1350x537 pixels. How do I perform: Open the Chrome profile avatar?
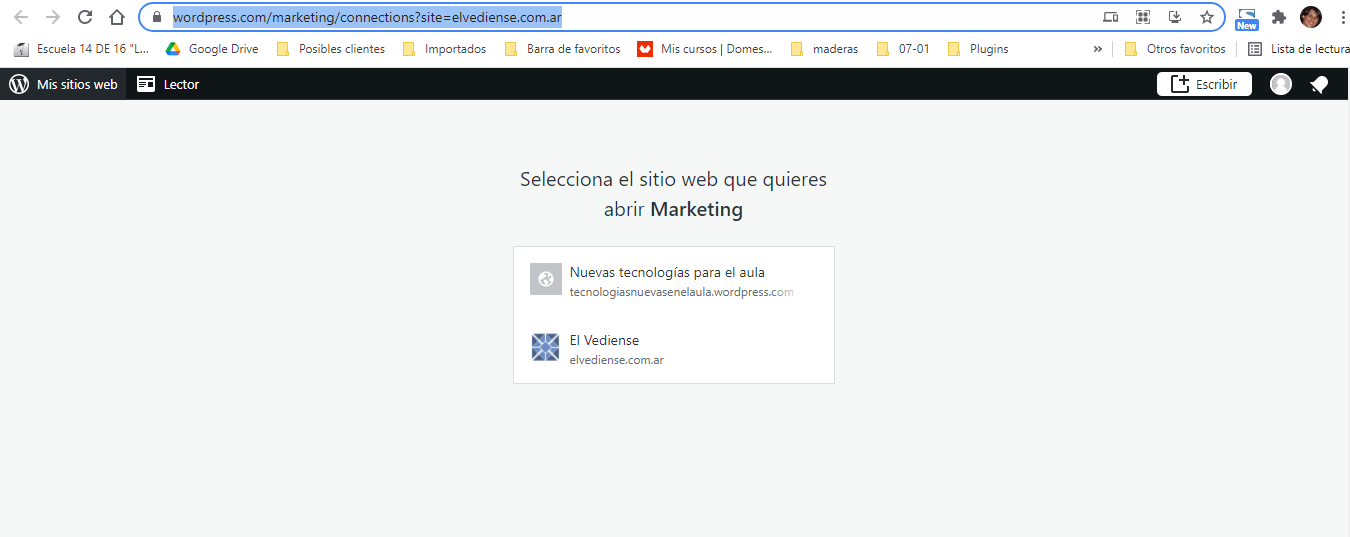click(x=1311, y=17)
